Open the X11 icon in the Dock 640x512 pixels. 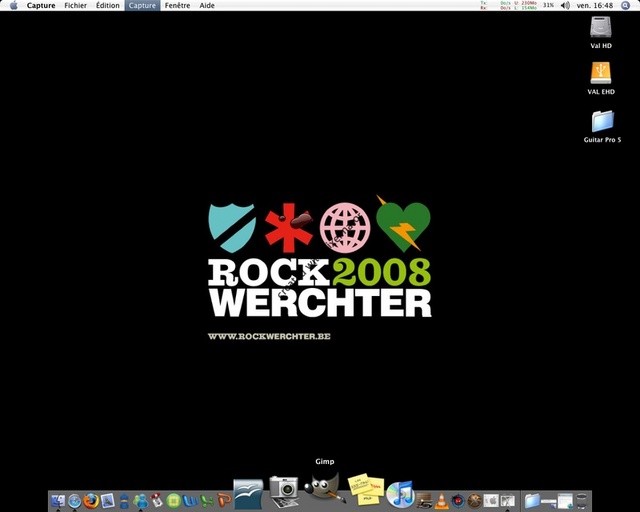(x=508, y=501)
